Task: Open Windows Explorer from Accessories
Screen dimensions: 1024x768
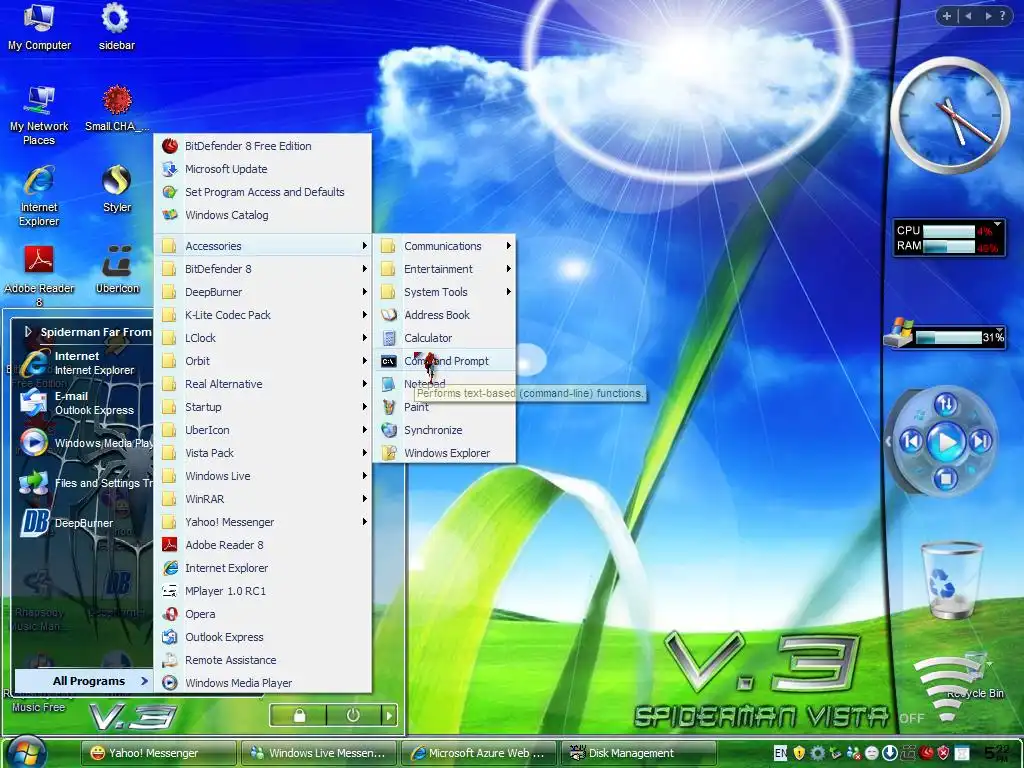Action: [x=445, y=453]
